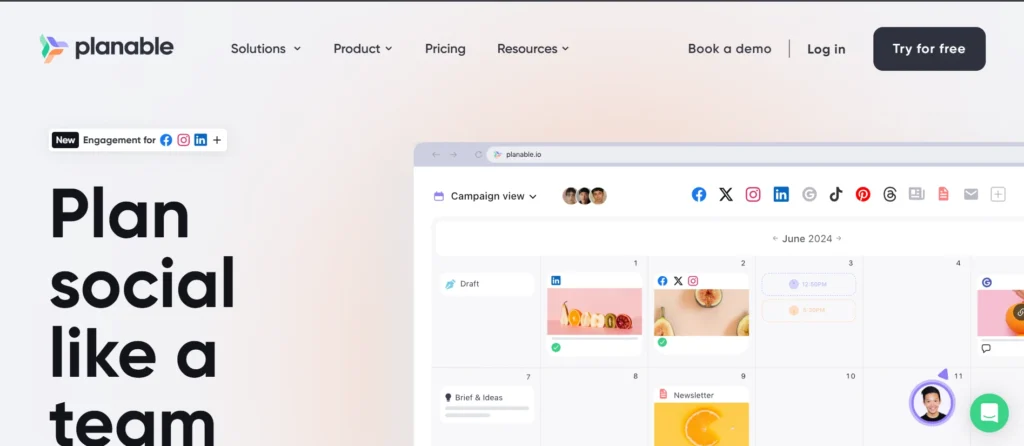Go to next month arrow after June 2024

pos(839,238)
